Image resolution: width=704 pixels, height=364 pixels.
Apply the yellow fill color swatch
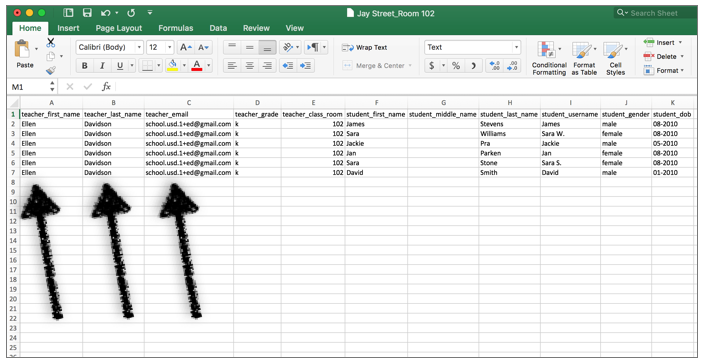[x=172, y=66]
